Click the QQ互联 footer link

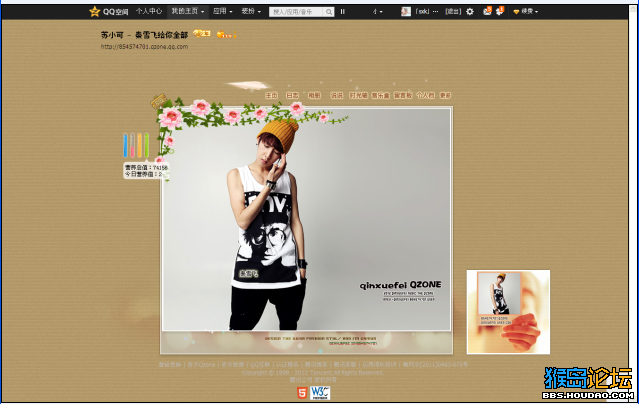tap(260, 364)
